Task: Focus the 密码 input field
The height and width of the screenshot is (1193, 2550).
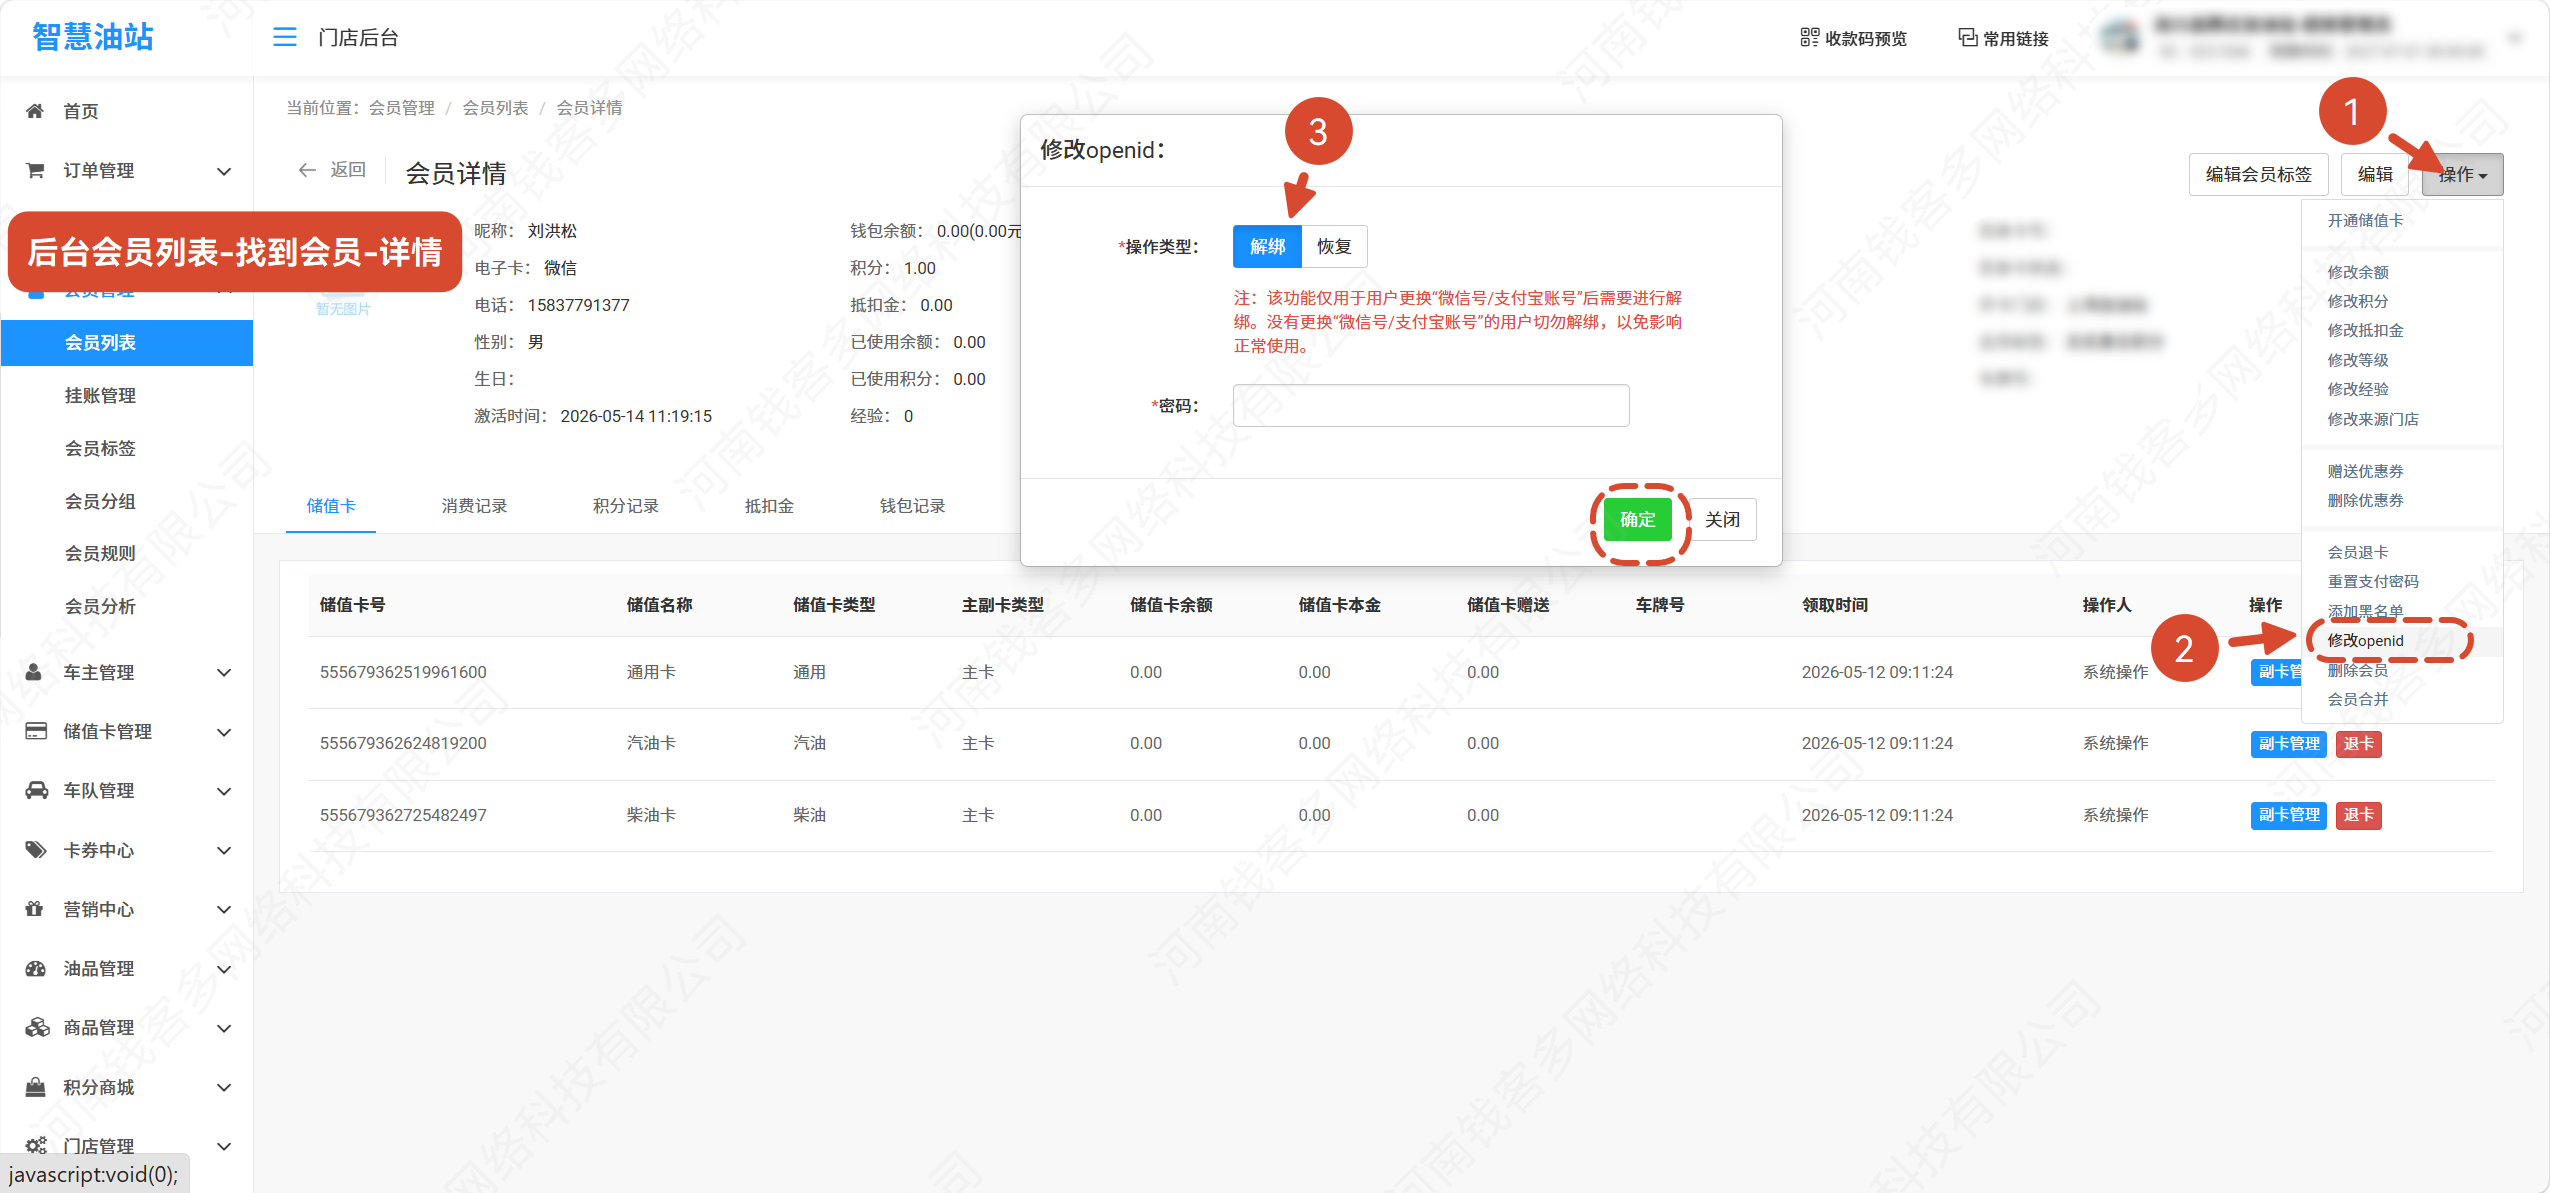Action: pyautogui.click(x=1431, y=405)
